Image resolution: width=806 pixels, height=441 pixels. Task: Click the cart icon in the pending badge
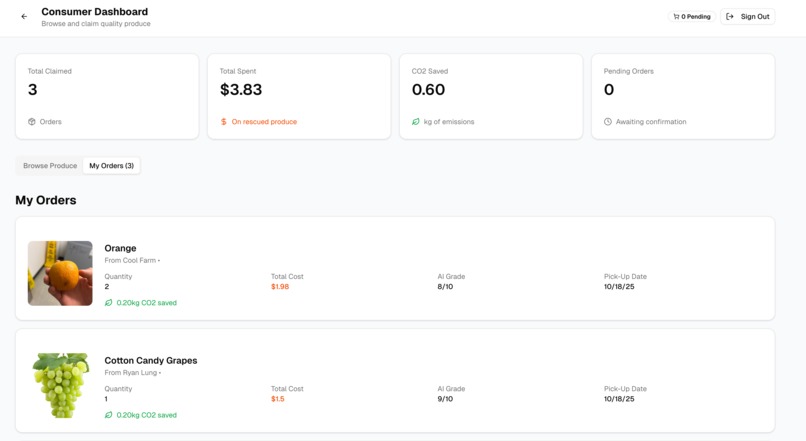point(676,16)
